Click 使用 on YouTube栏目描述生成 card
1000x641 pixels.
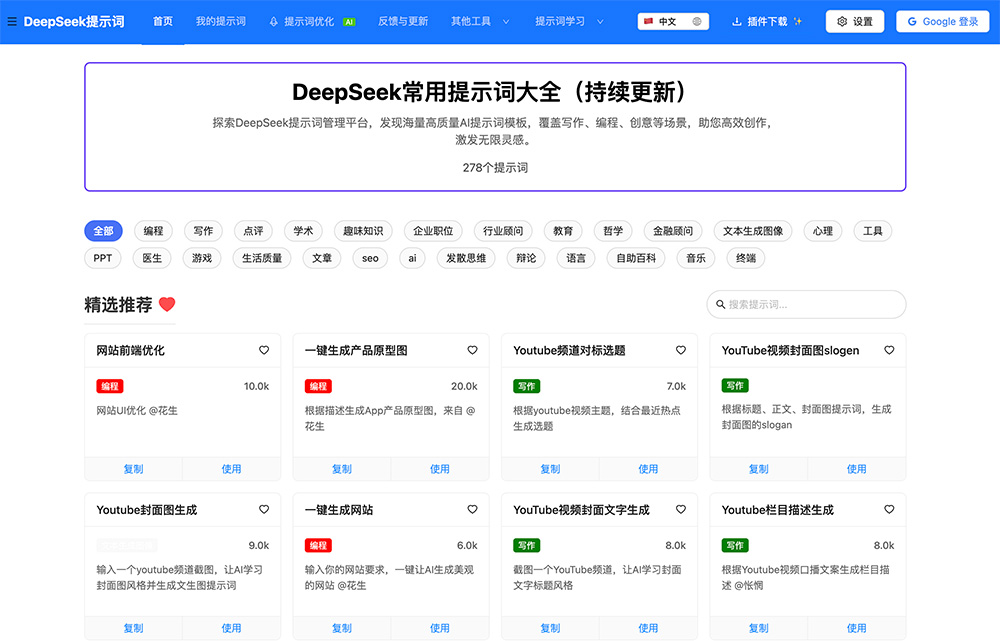coord(857,628)
